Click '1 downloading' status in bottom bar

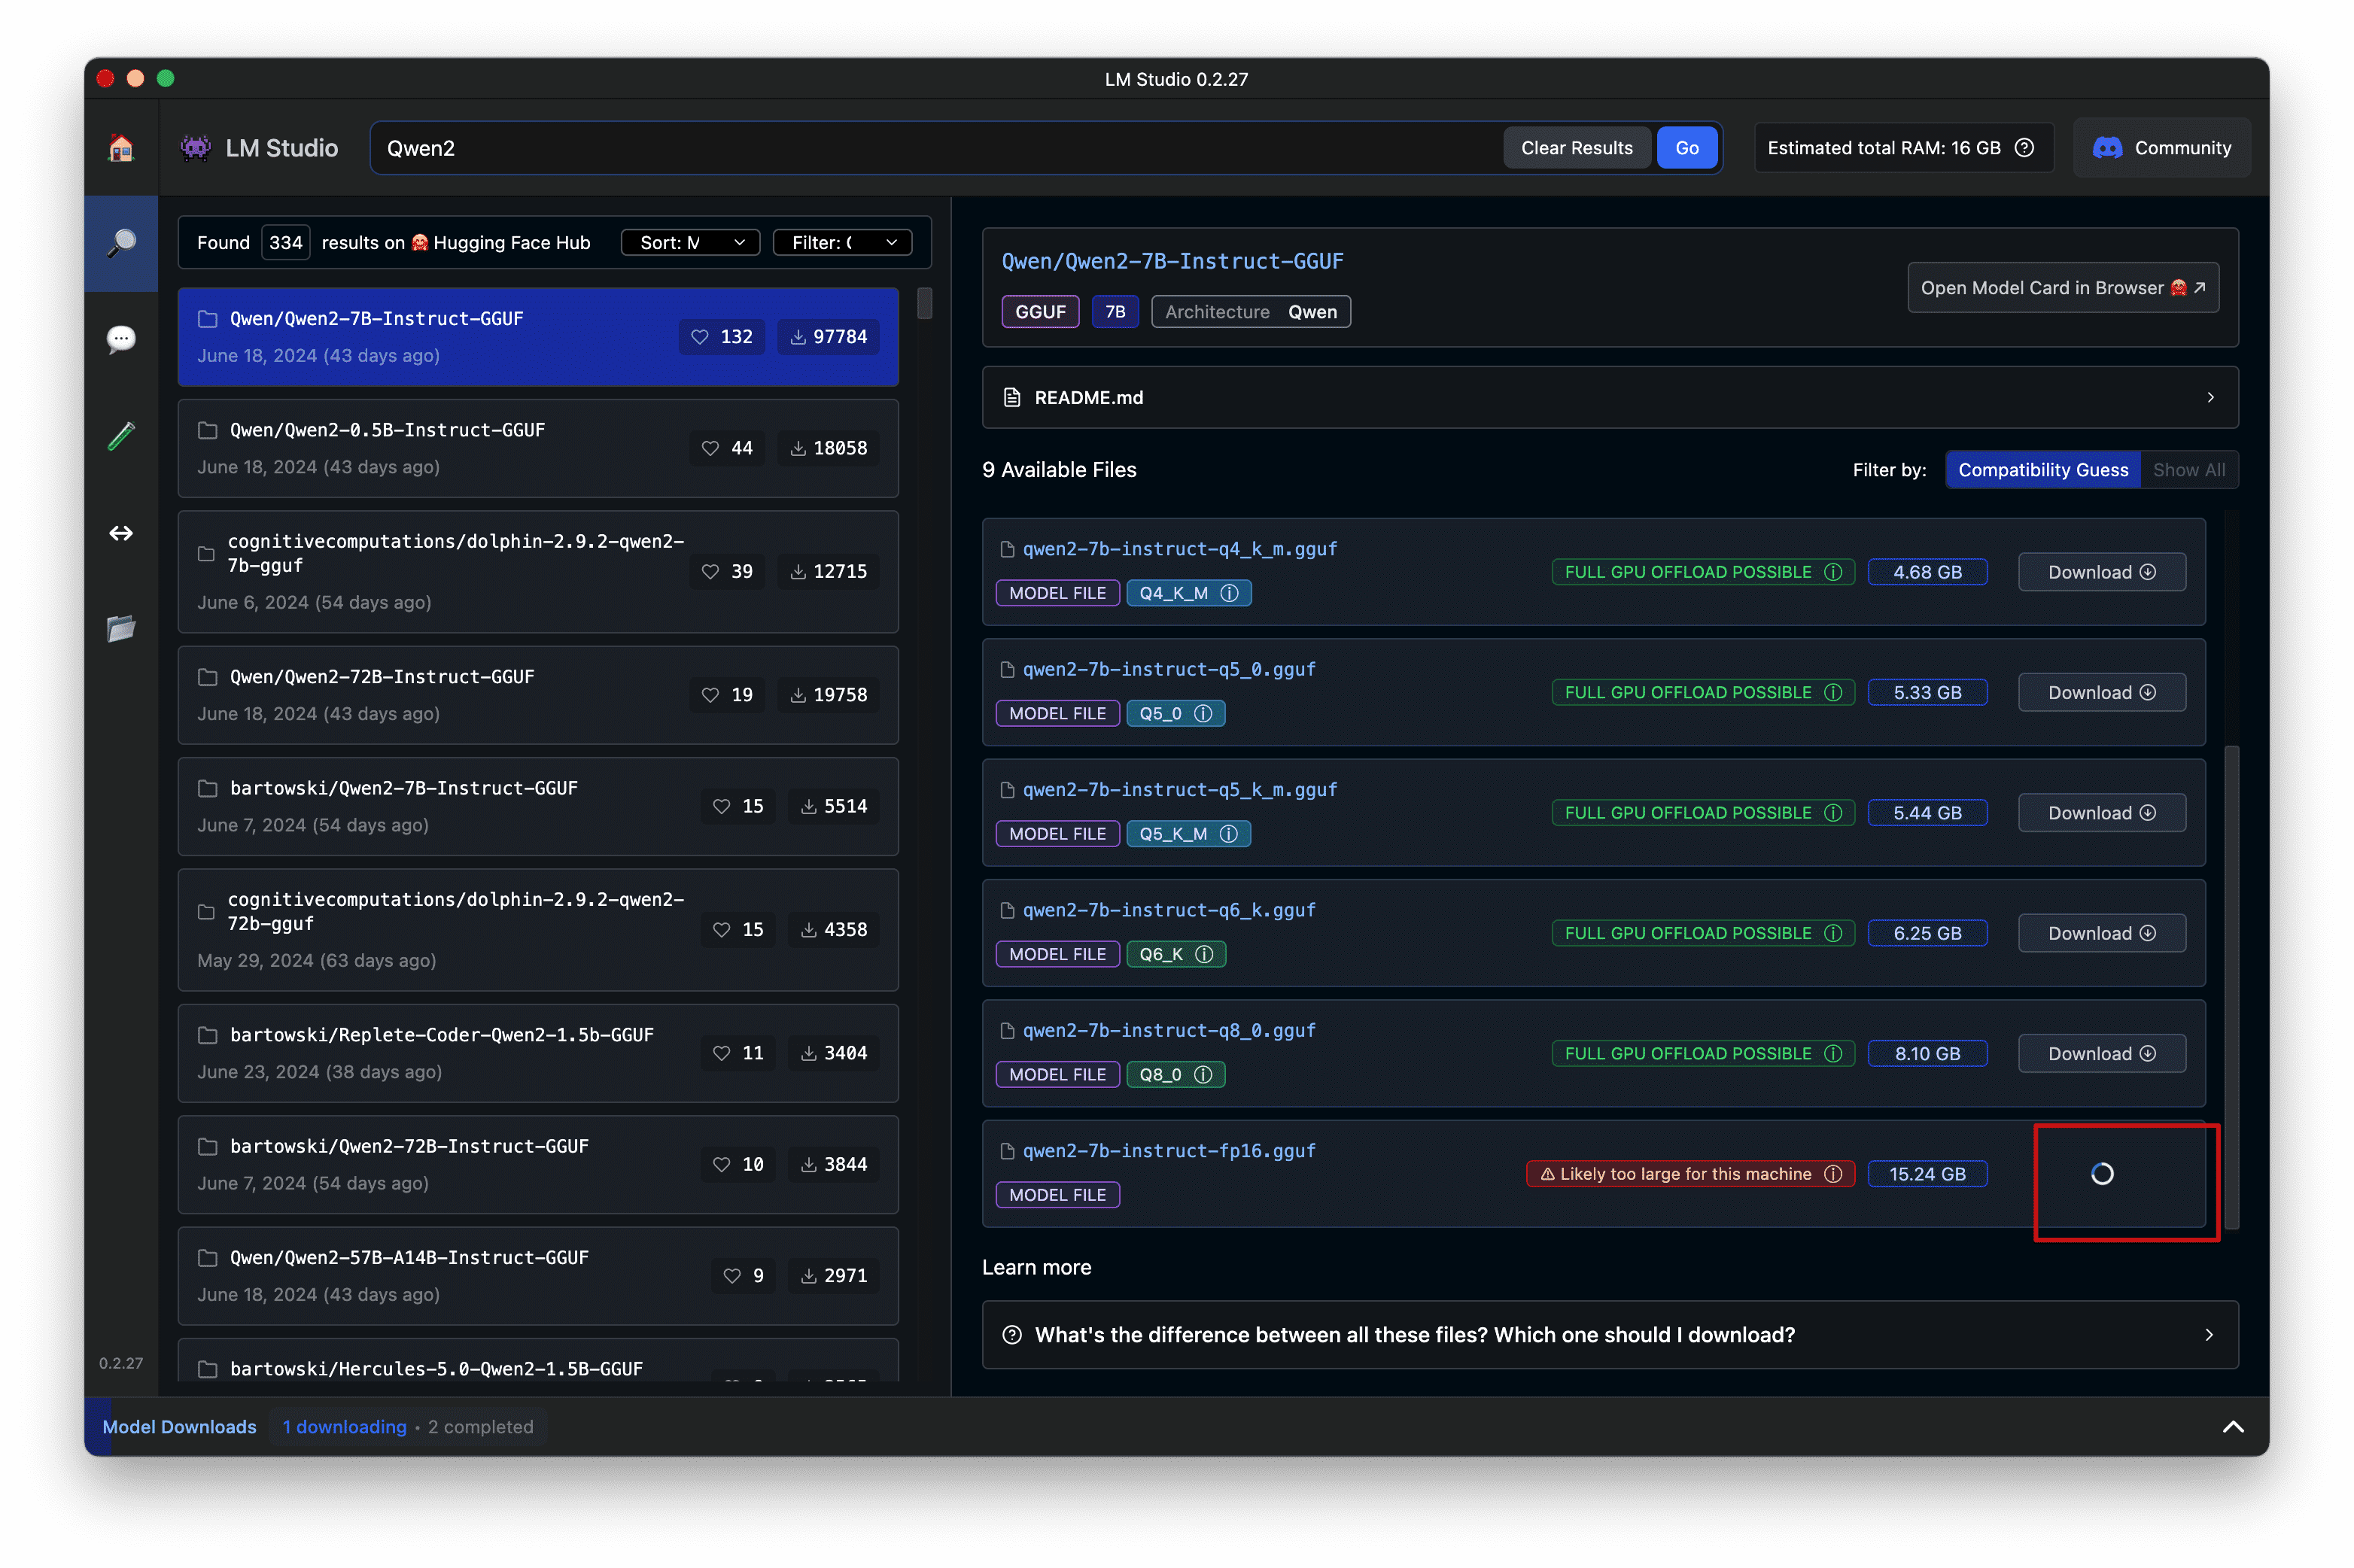(x=344, y=1427)
